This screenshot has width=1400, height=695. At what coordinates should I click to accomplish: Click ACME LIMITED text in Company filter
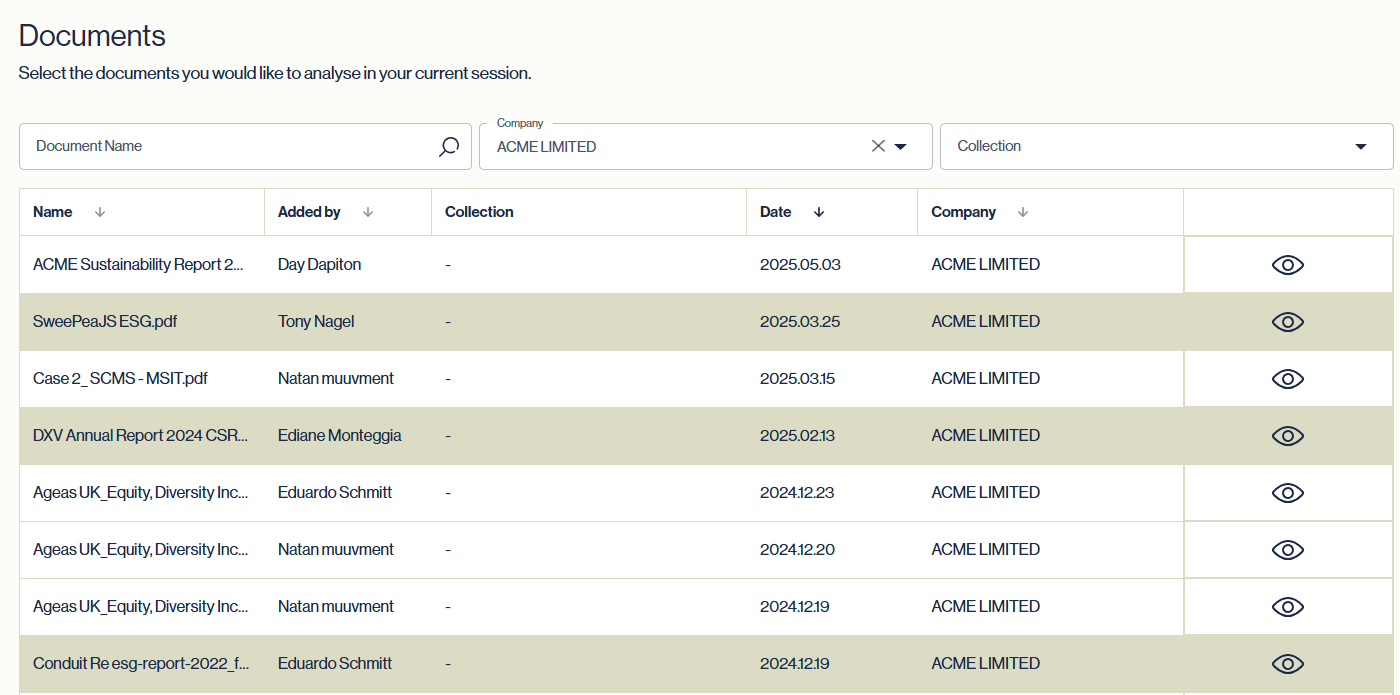click(546, 147)
